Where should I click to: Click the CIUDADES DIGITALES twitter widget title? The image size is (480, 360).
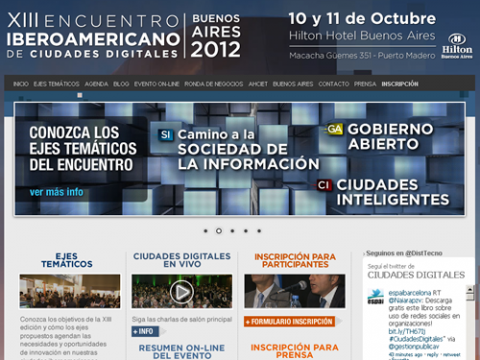(416, 275)
